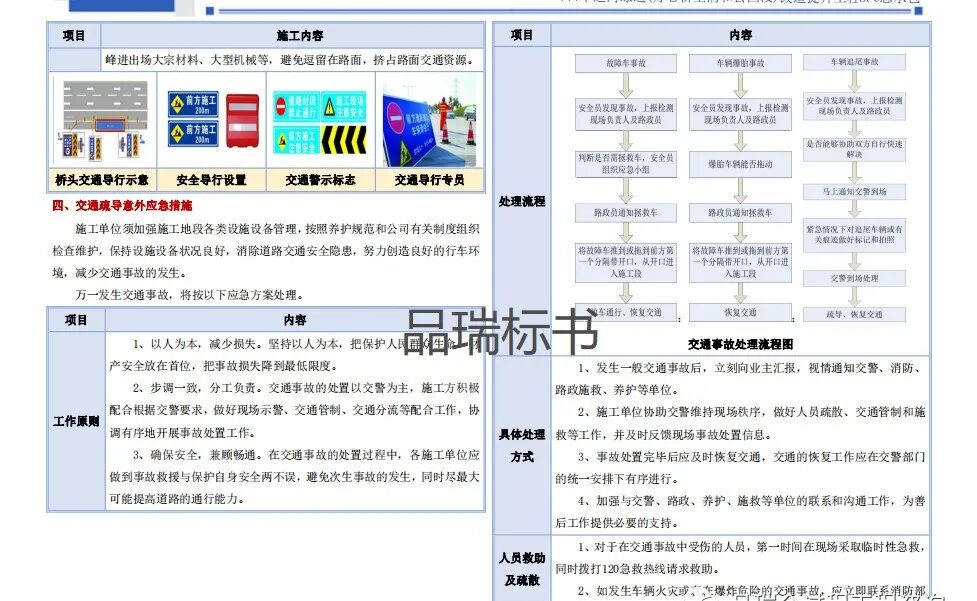Click the blue 前方施工200m construction sign

tap(193, 105)
